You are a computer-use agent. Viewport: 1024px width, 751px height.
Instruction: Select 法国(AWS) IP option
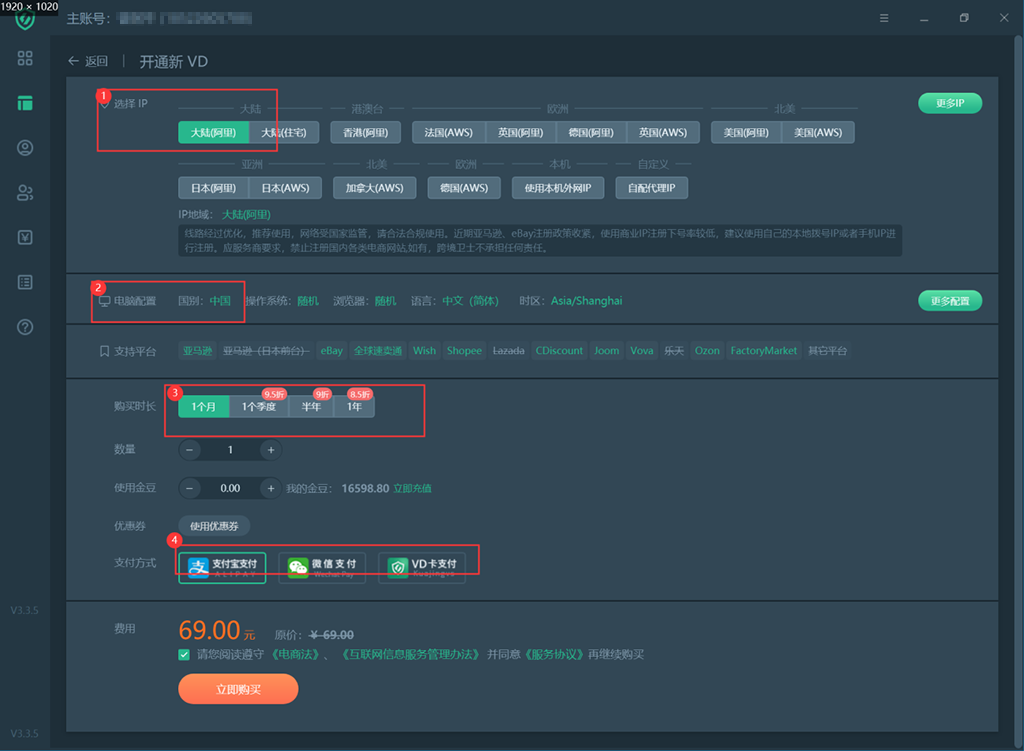coord(449,133)
